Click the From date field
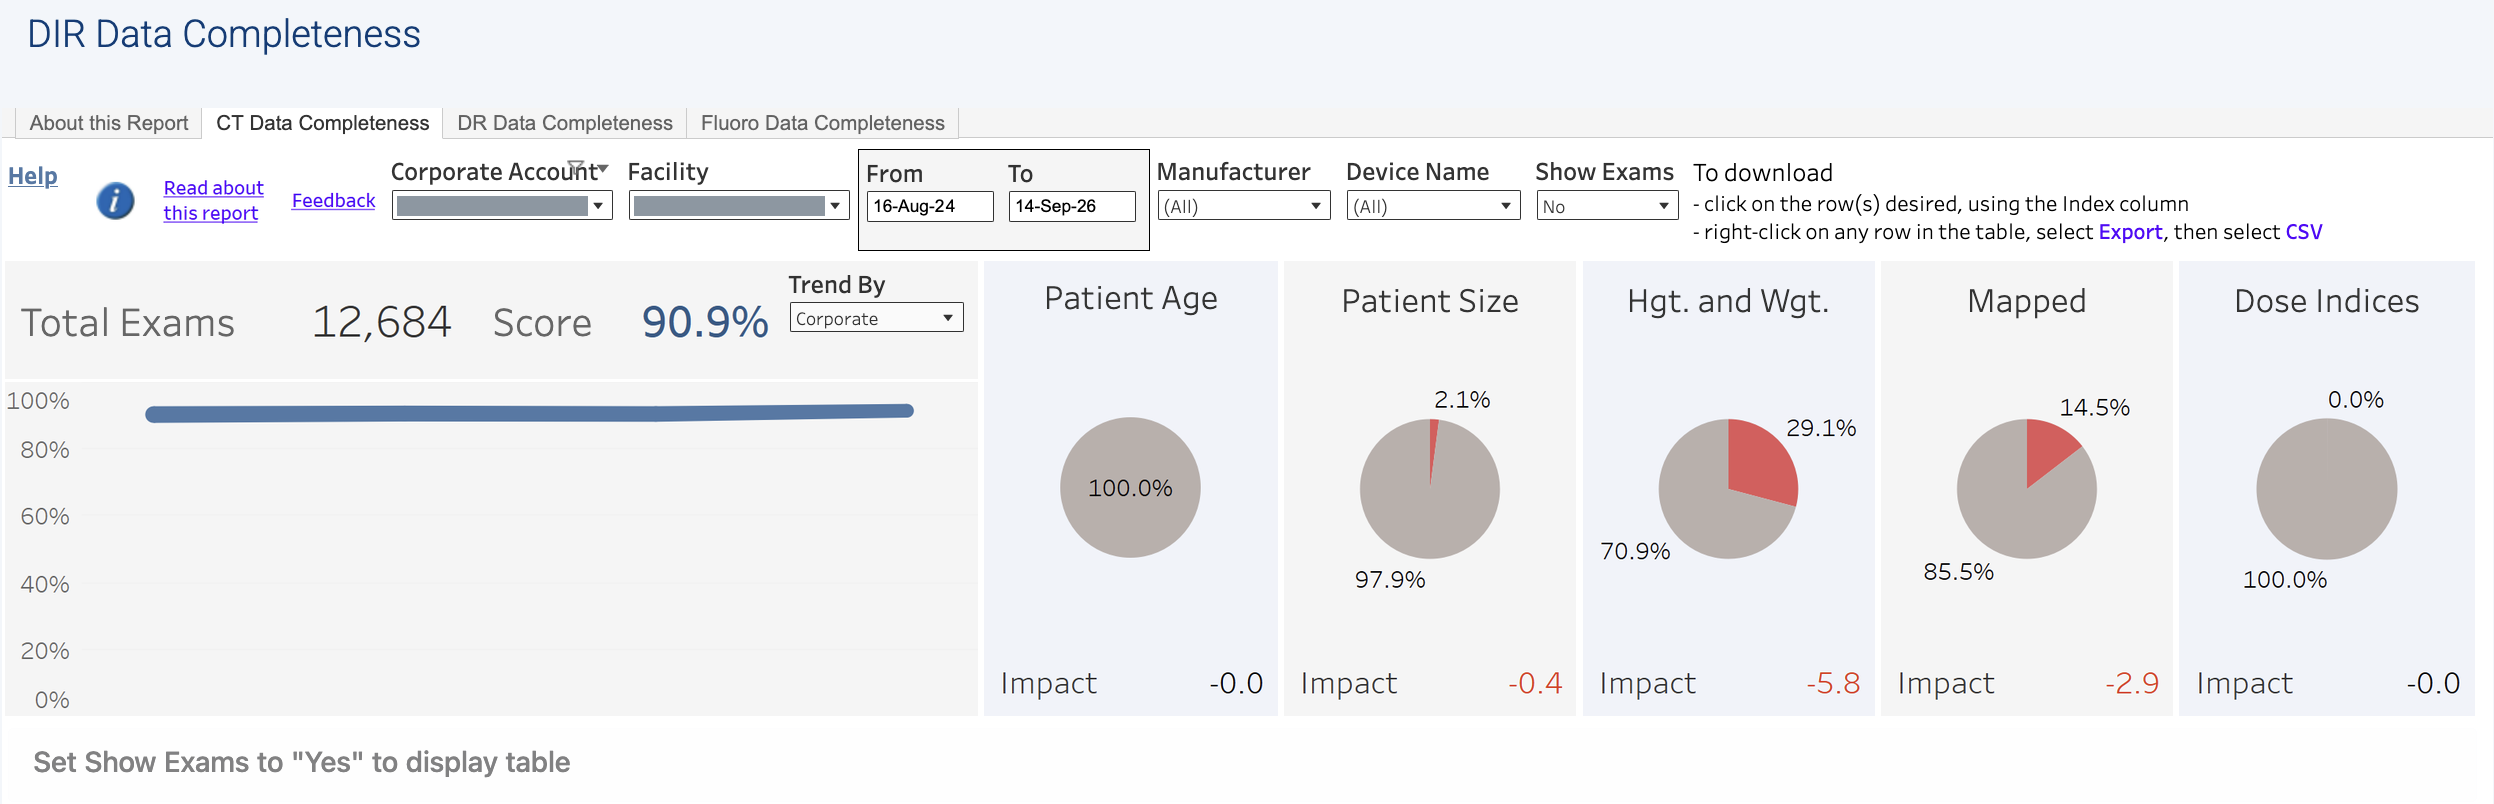The width and height of the screenshot is (2494, 804). (x=930, y=206)
